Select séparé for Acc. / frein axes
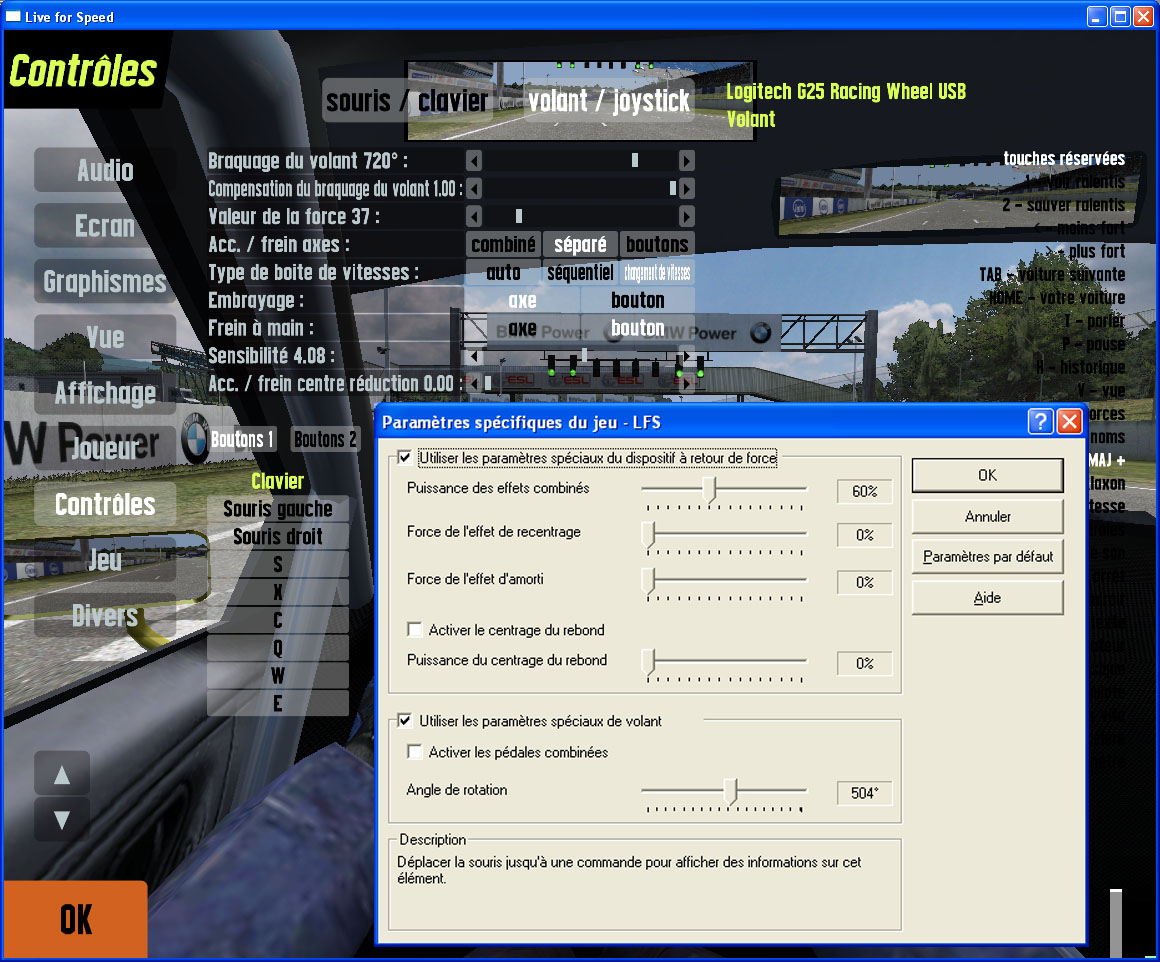This screenshot has height=962, width=1160. (x=580, y=244)
